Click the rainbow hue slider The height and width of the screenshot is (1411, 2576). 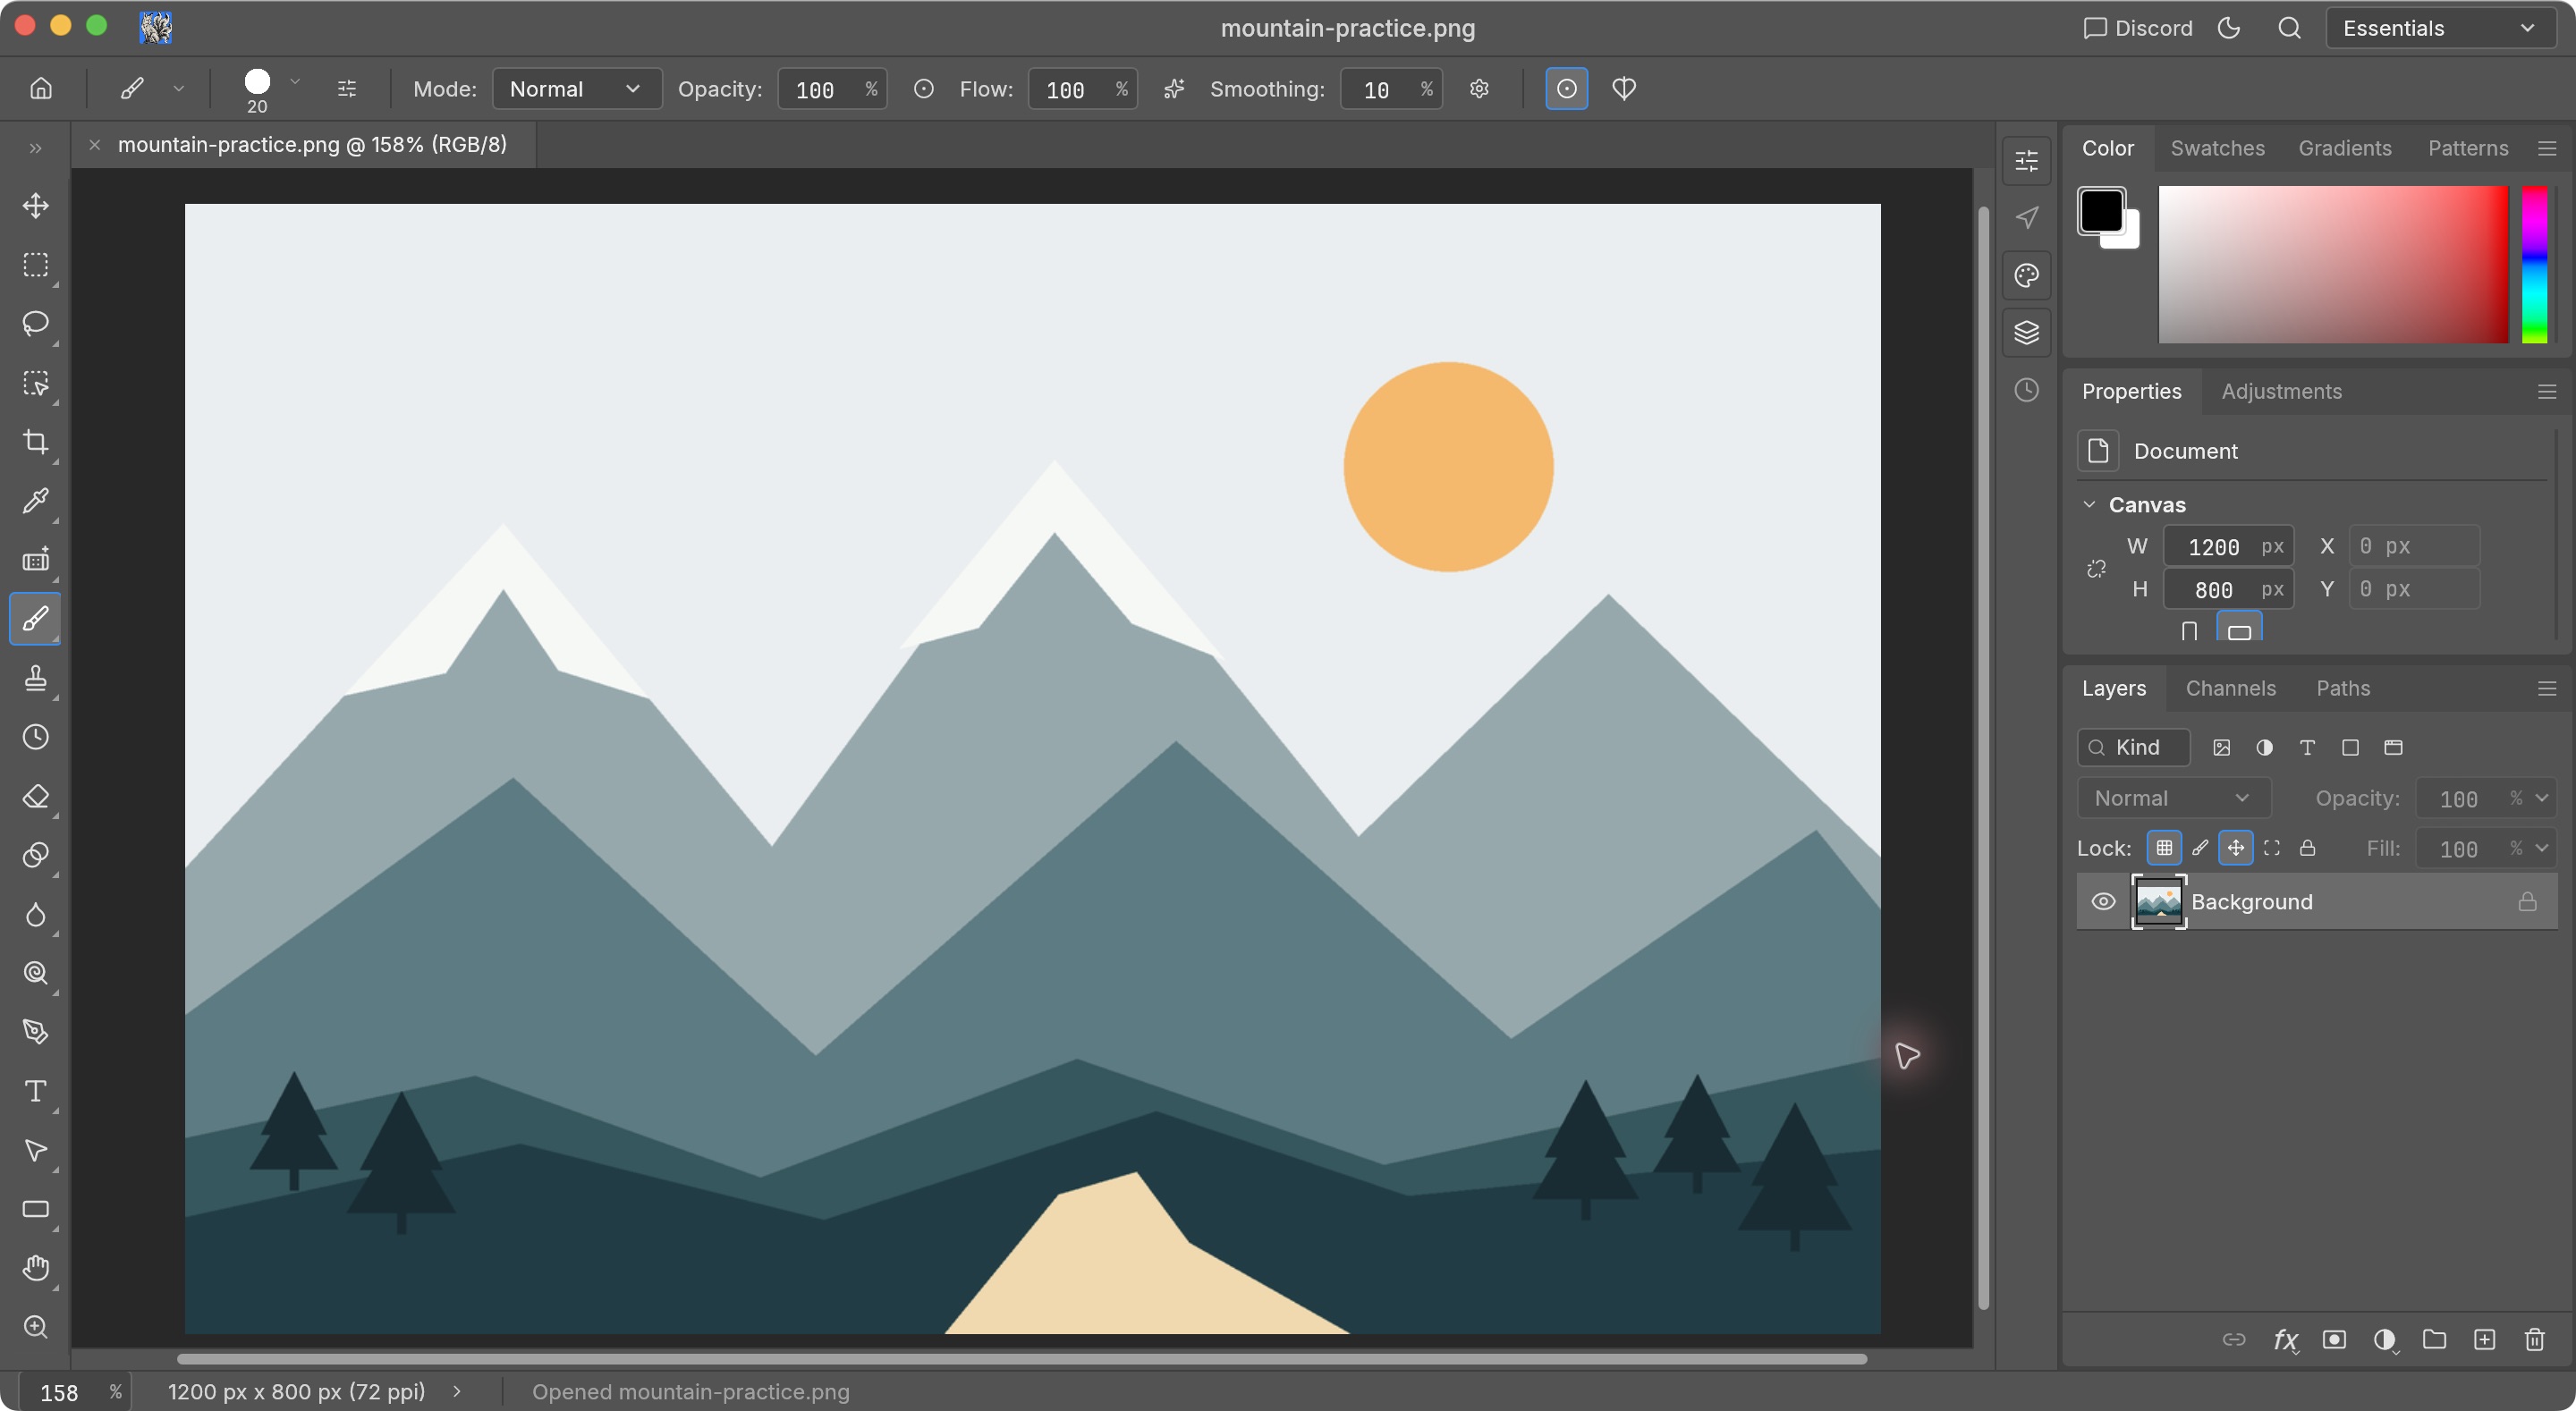point(2534,265)
